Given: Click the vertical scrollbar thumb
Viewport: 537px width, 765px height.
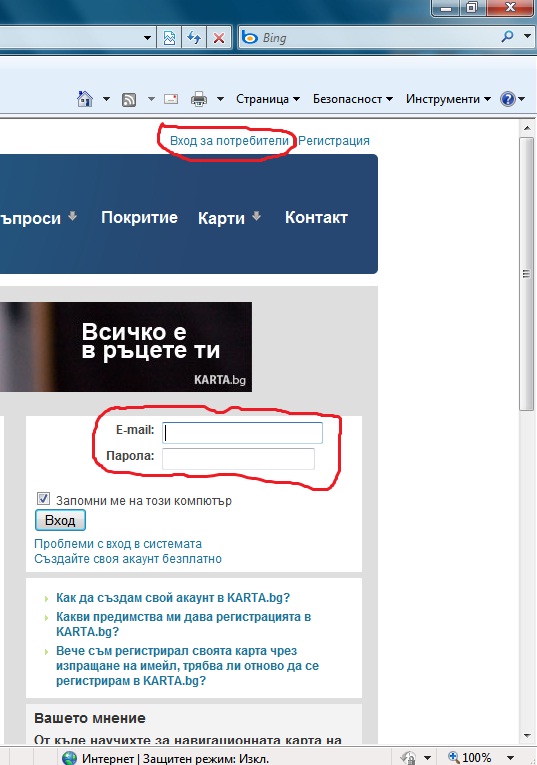Looking at the screenshot, I should click(x=527, y=274).
